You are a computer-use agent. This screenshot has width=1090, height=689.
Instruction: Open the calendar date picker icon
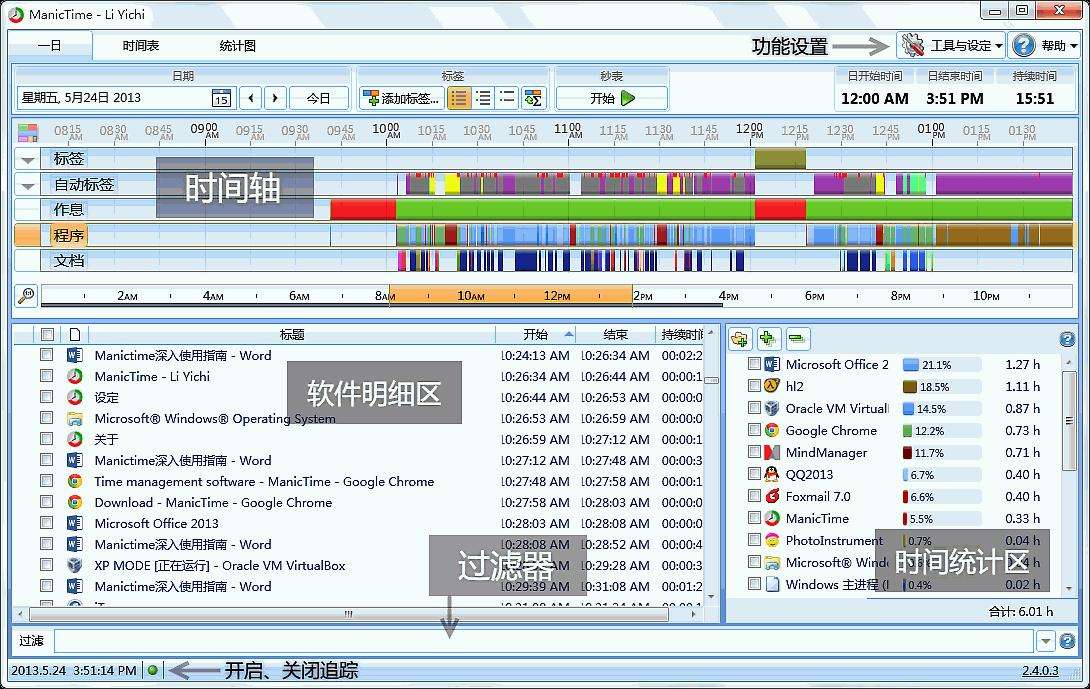pos(221,98)
